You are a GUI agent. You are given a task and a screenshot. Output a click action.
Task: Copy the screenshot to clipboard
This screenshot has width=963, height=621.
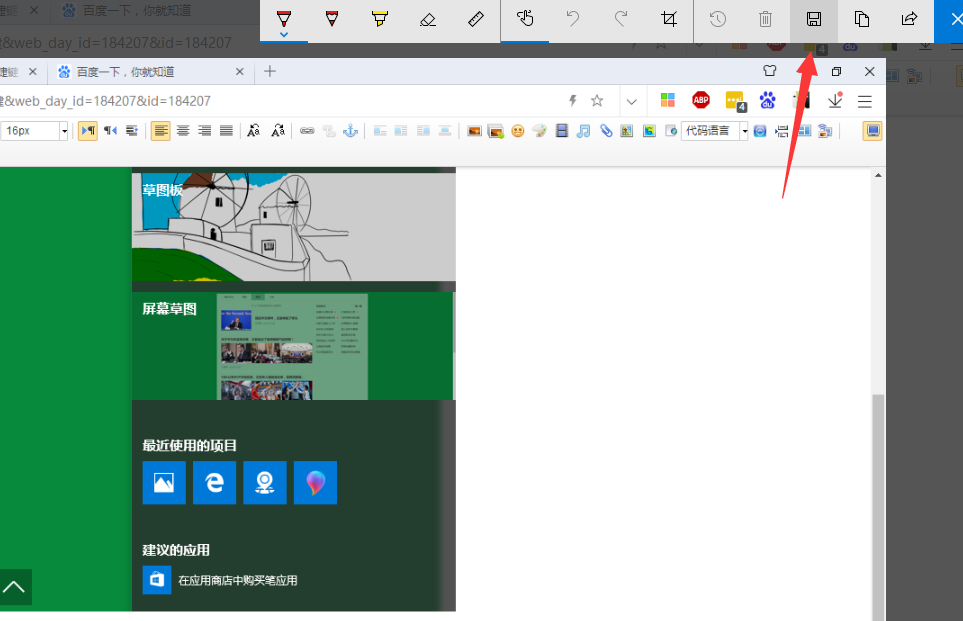pos(861,18)
